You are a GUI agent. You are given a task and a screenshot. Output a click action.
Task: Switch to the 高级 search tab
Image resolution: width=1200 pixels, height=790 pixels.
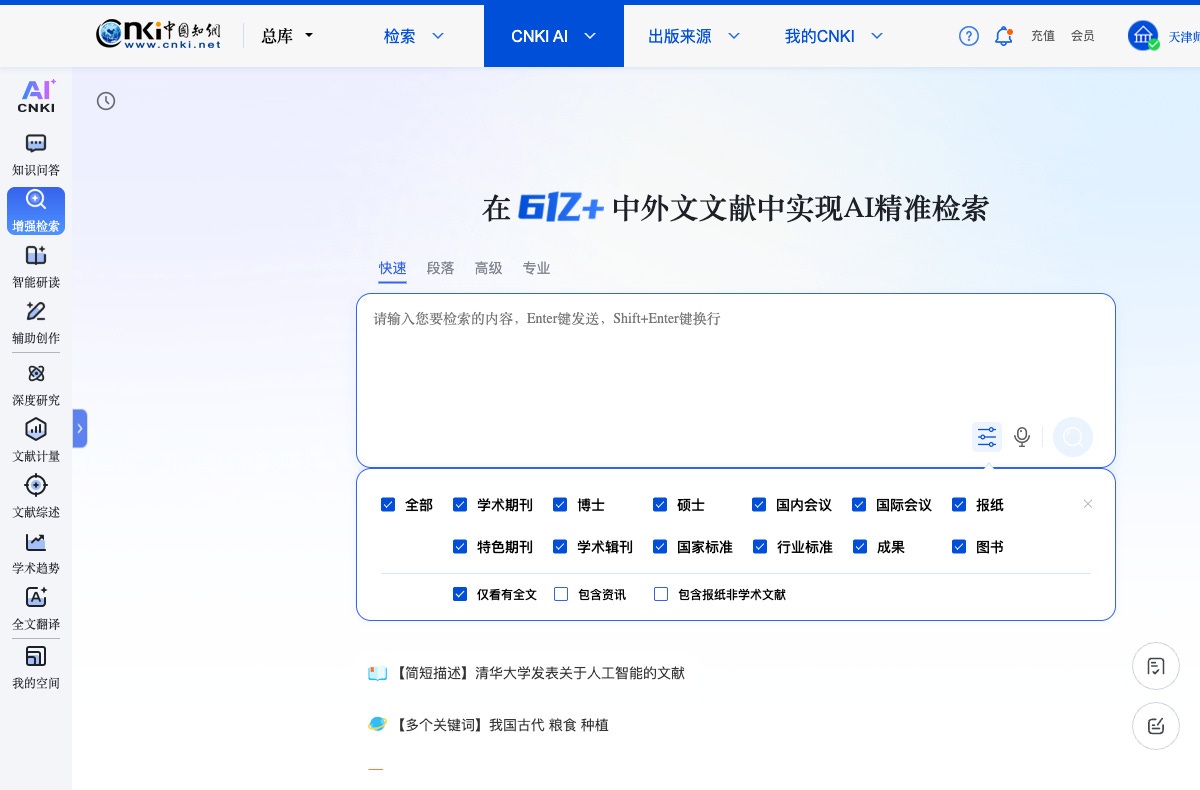488,268
